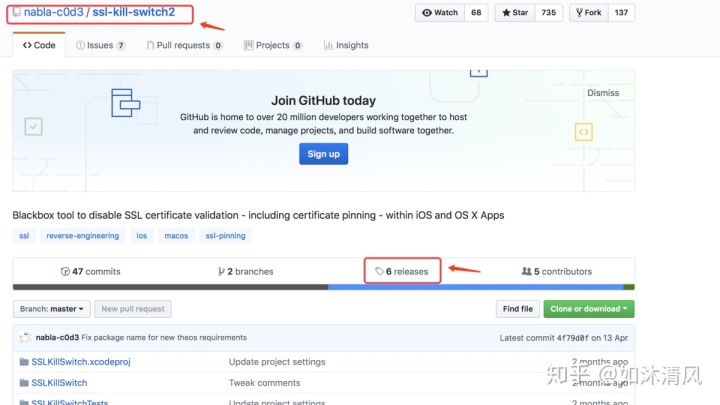View the 47 commits history
This screenshot has width=720, height=405.
point(90,271)
